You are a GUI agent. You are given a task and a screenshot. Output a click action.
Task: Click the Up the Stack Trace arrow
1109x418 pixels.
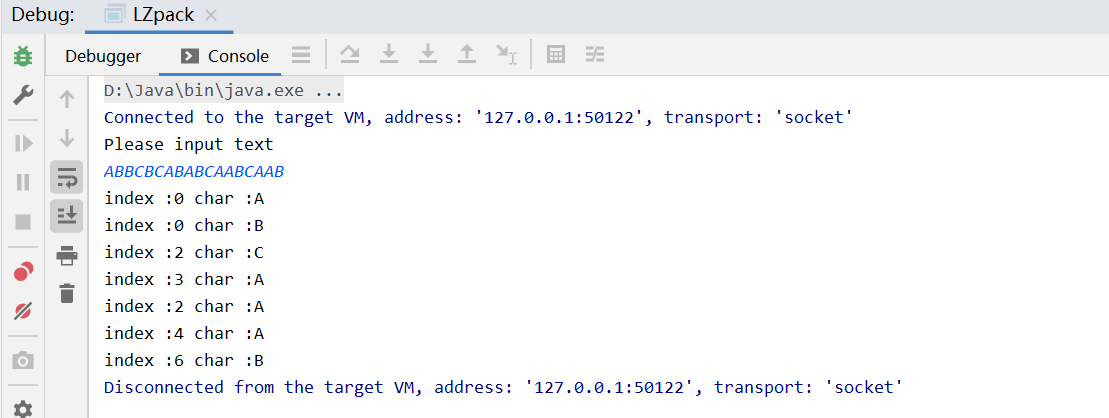(x=67, y=99)
